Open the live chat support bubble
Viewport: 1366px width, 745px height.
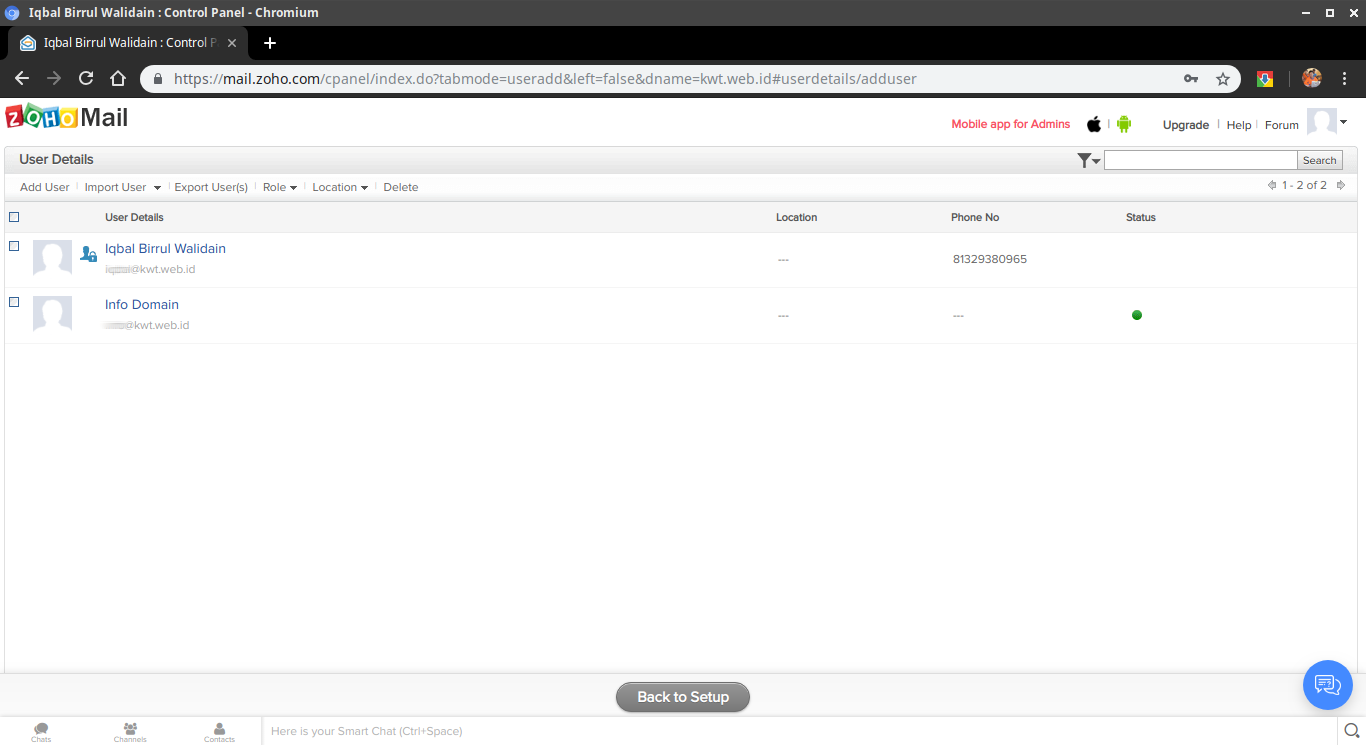pyautogui.click(x=1327, y=685)
